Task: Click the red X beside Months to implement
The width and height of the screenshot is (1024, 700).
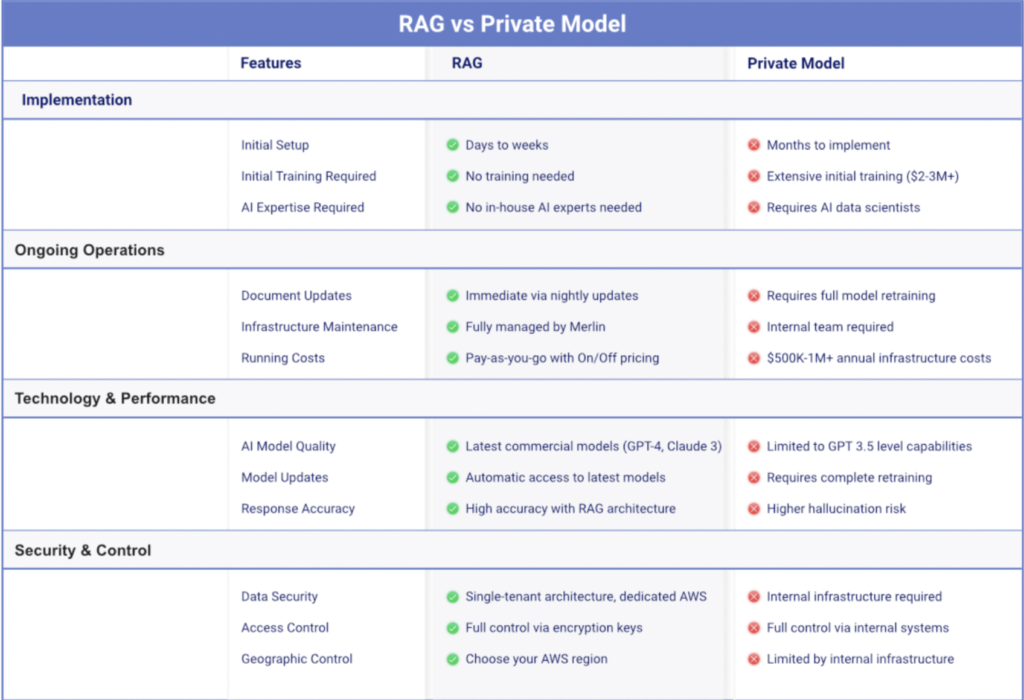Action: click(754, 145)
